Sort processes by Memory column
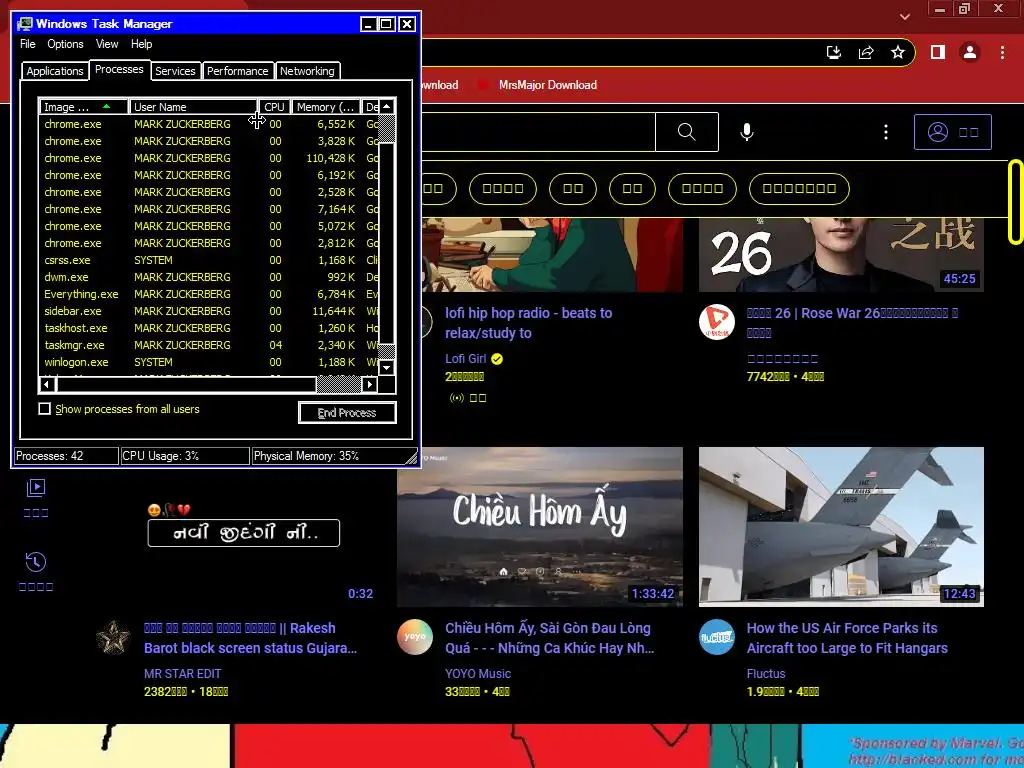Image resolution: width=1024 pixels, height=768 pixels. pyautogui.click(x=325, y=107)
